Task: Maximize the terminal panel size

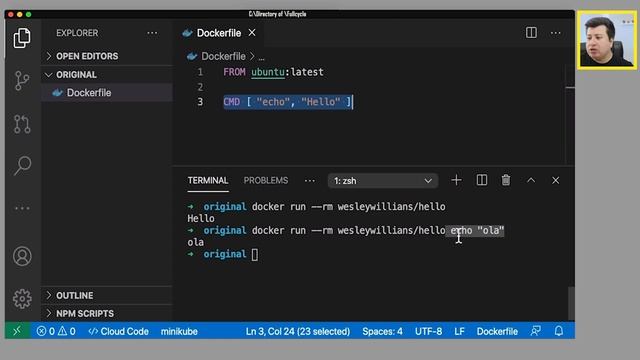Action: [531, 180]
